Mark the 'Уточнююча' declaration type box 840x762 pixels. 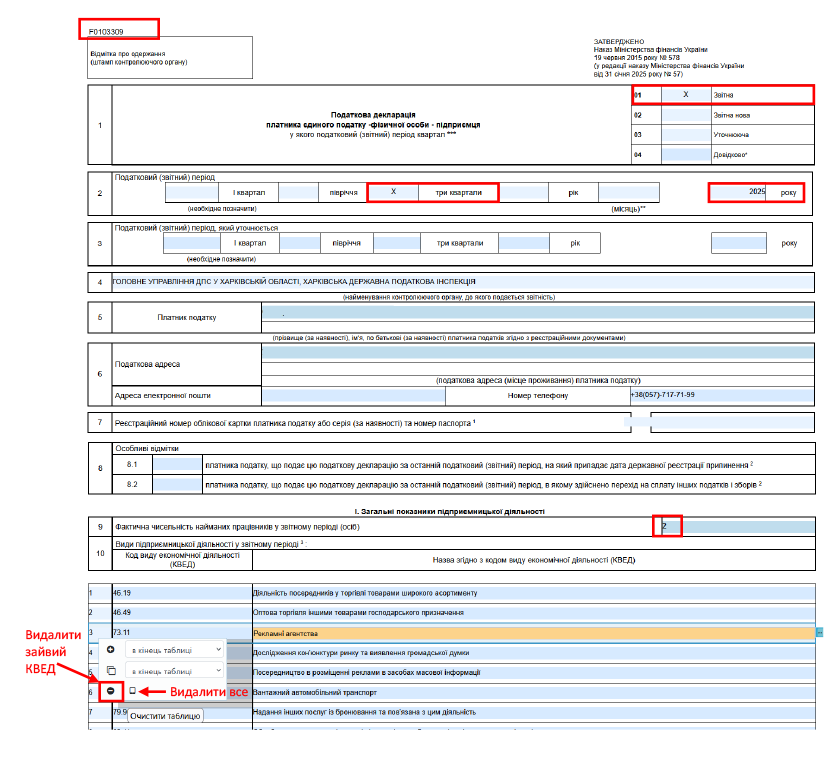tap(686, 135)
